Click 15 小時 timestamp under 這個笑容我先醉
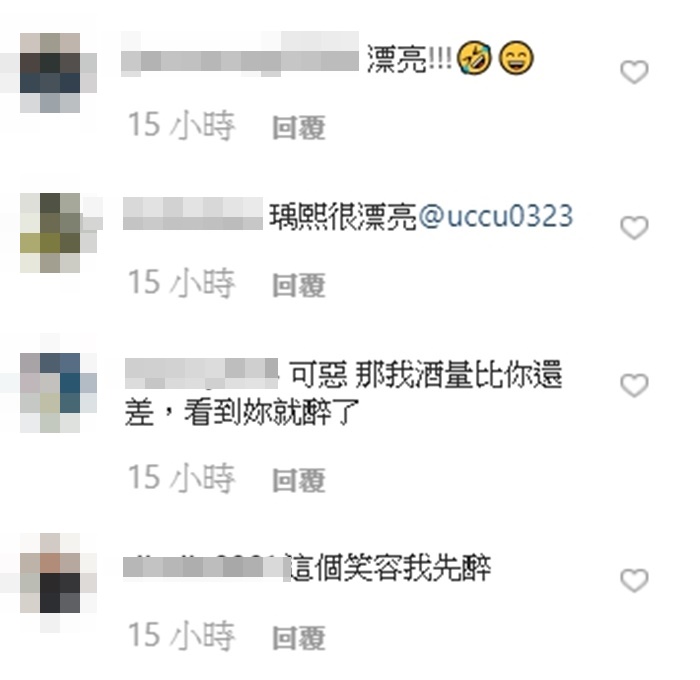The width and height of the screenshot is (700, 680). tap(181, 635)
